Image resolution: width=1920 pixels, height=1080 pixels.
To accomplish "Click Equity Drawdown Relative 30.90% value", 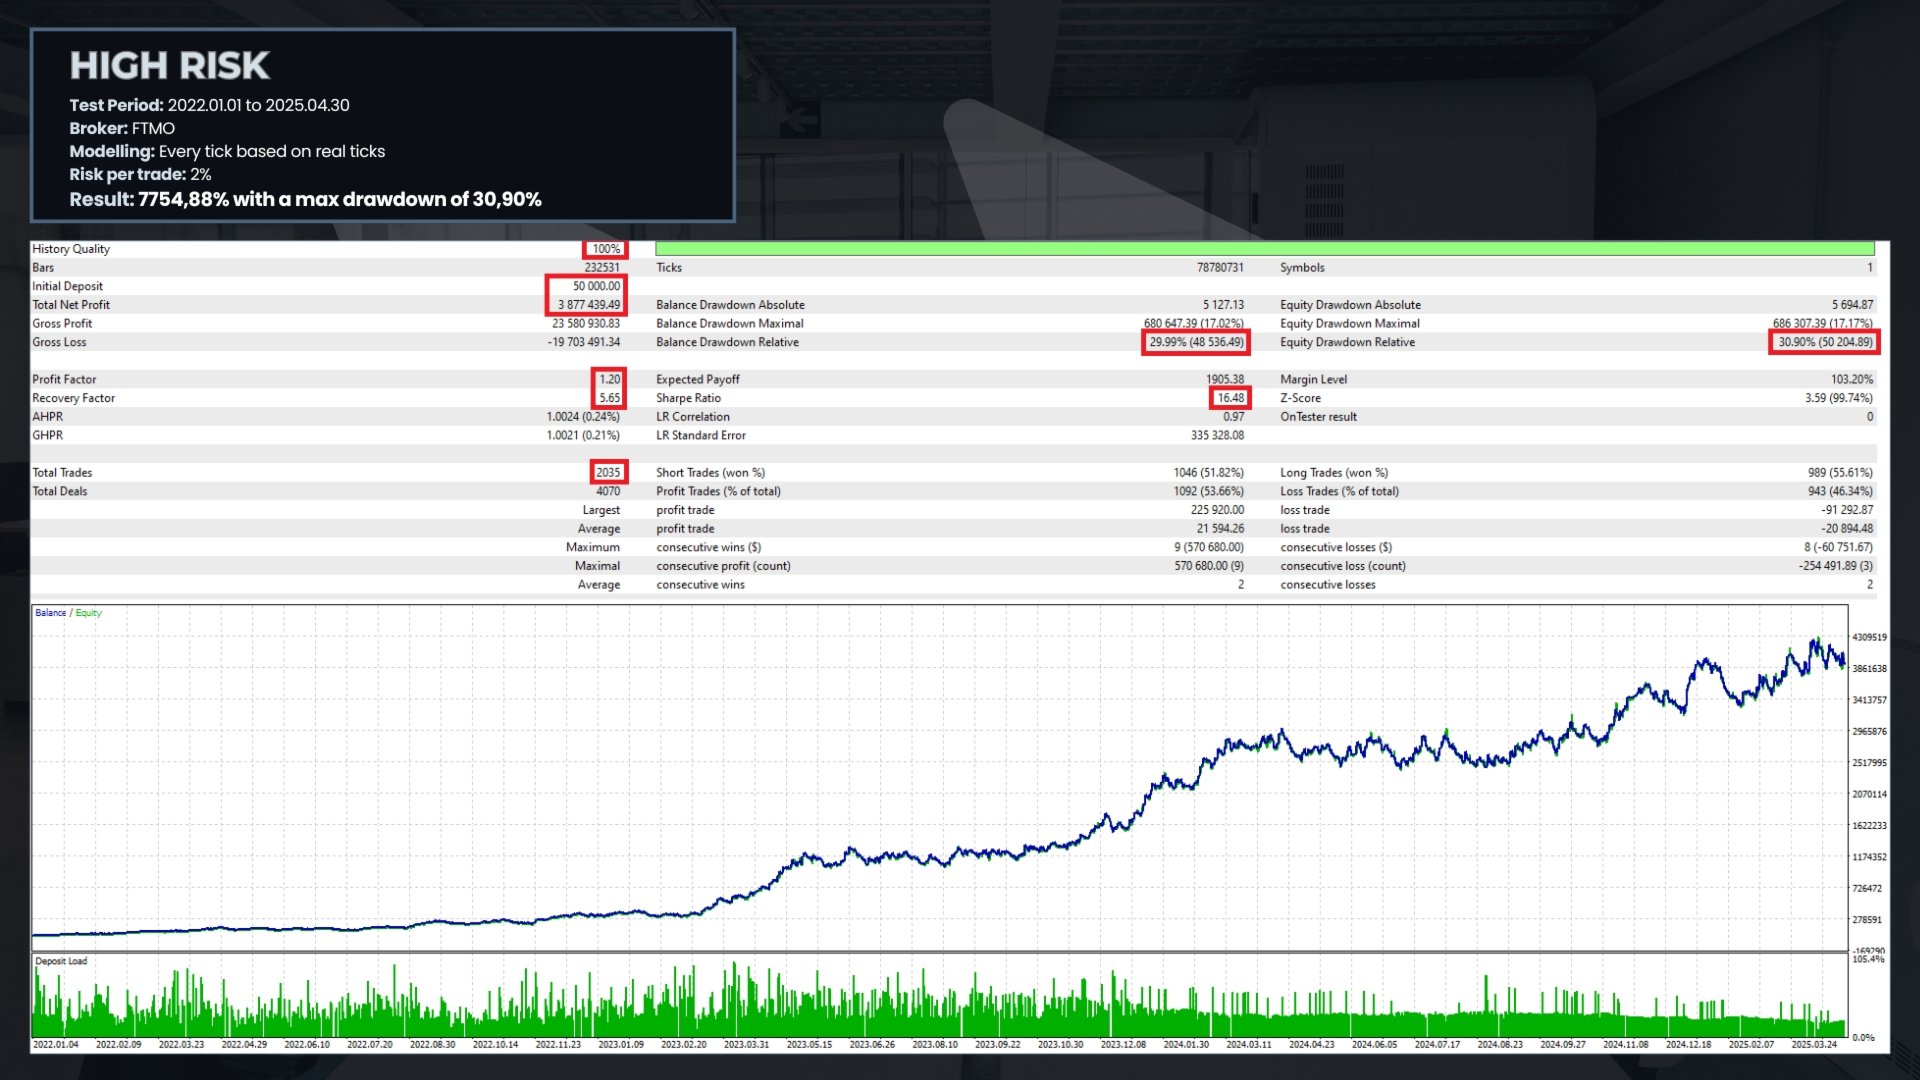I will 1825,342.
